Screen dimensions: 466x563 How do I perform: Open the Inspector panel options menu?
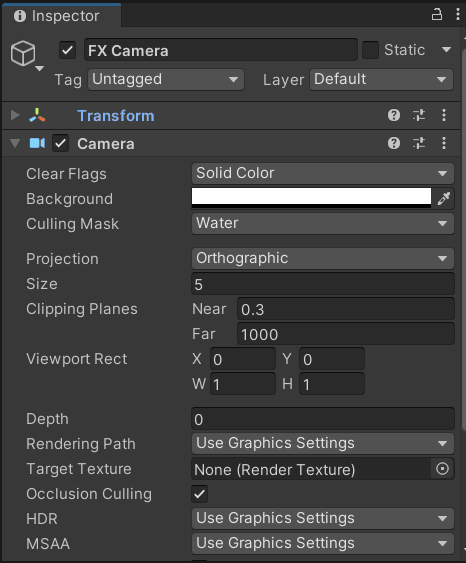(458, 15)
